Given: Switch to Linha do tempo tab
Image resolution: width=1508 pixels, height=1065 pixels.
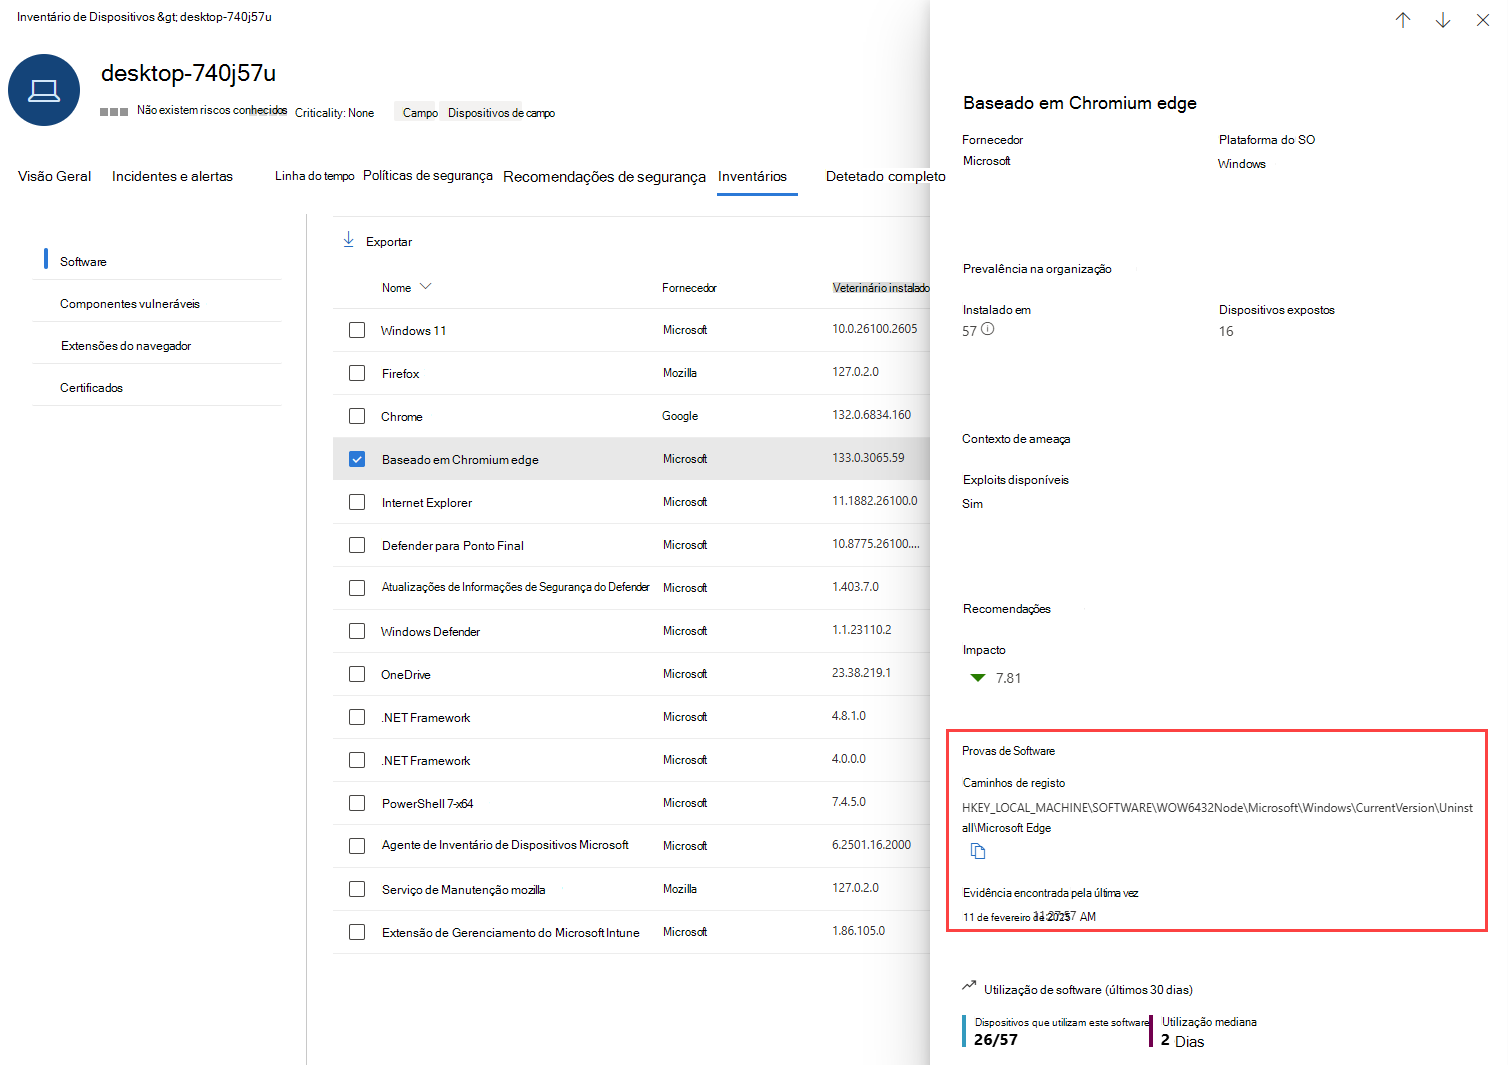Looking at the screenshot, I should (x=315, y=176).
